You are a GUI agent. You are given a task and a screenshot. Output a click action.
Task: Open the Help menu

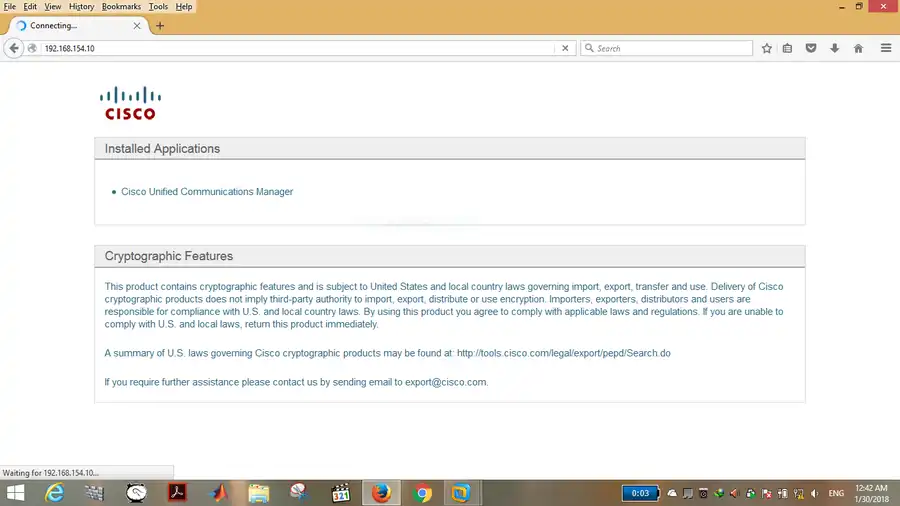click(x=184, y=6)
